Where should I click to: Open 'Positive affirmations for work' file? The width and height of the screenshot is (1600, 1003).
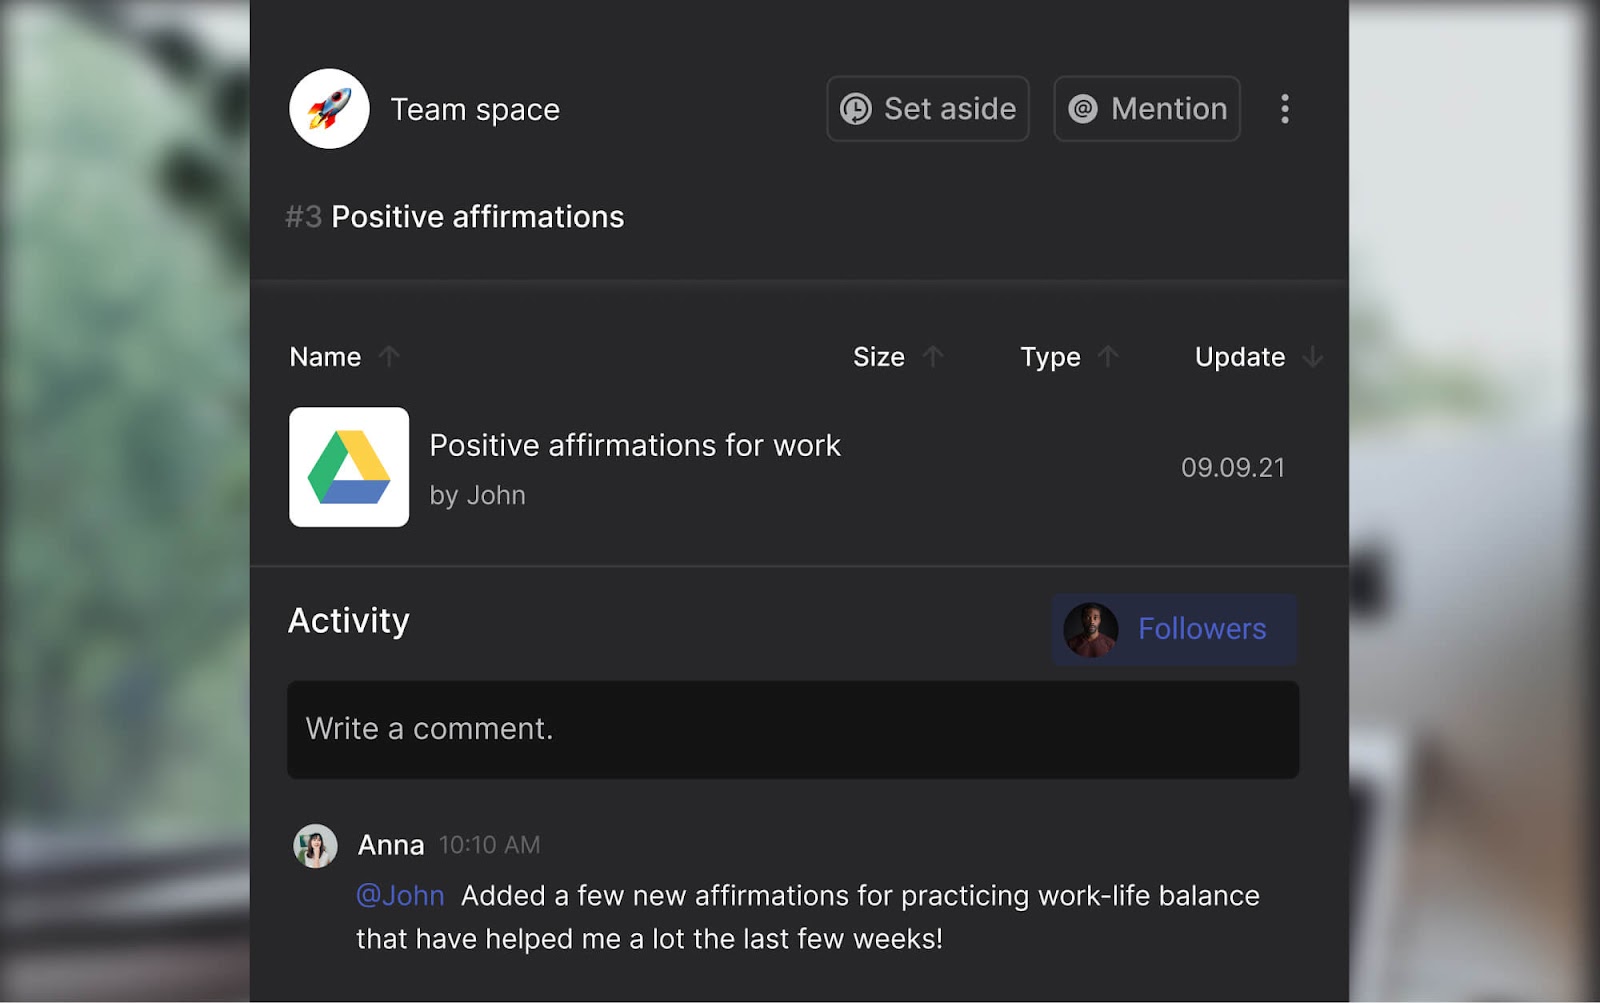(x=635, y=446)
